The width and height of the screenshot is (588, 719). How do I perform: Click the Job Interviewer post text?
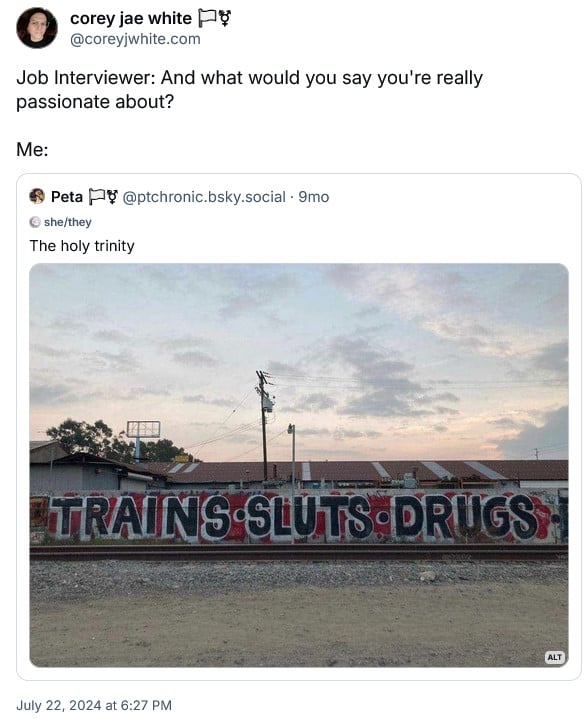pyautogui.click(x=250, y=89)
